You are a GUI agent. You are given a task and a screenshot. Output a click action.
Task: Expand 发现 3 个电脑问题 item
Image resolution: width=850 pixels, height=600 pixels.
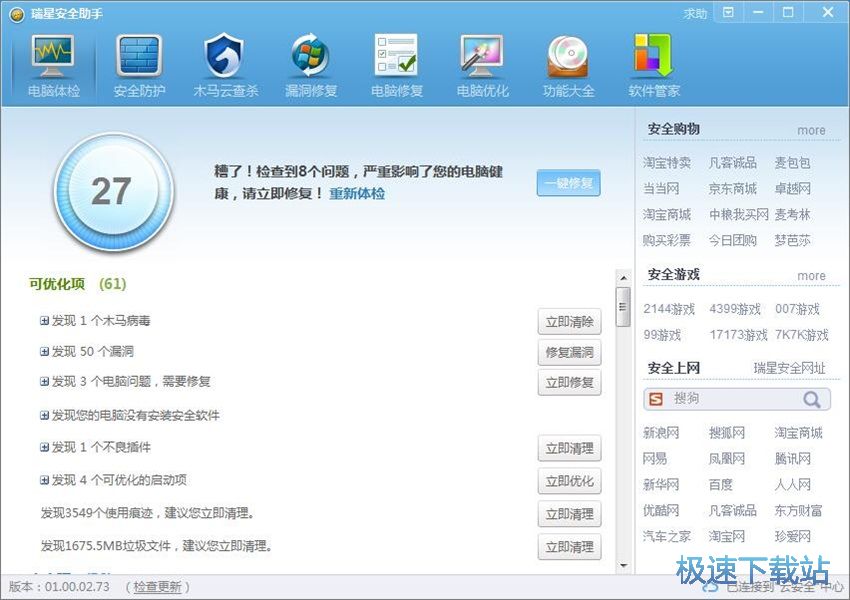[x=44, y=382]
